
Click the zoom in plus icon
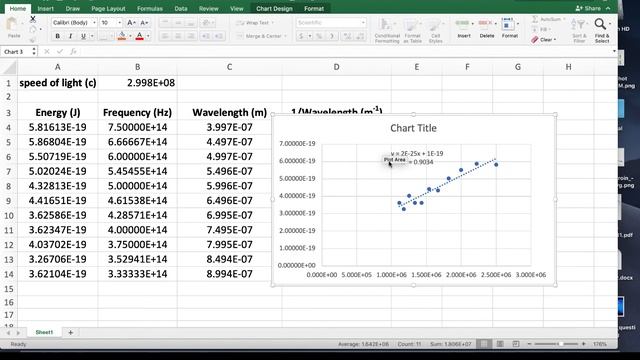(x=584, y=344)
